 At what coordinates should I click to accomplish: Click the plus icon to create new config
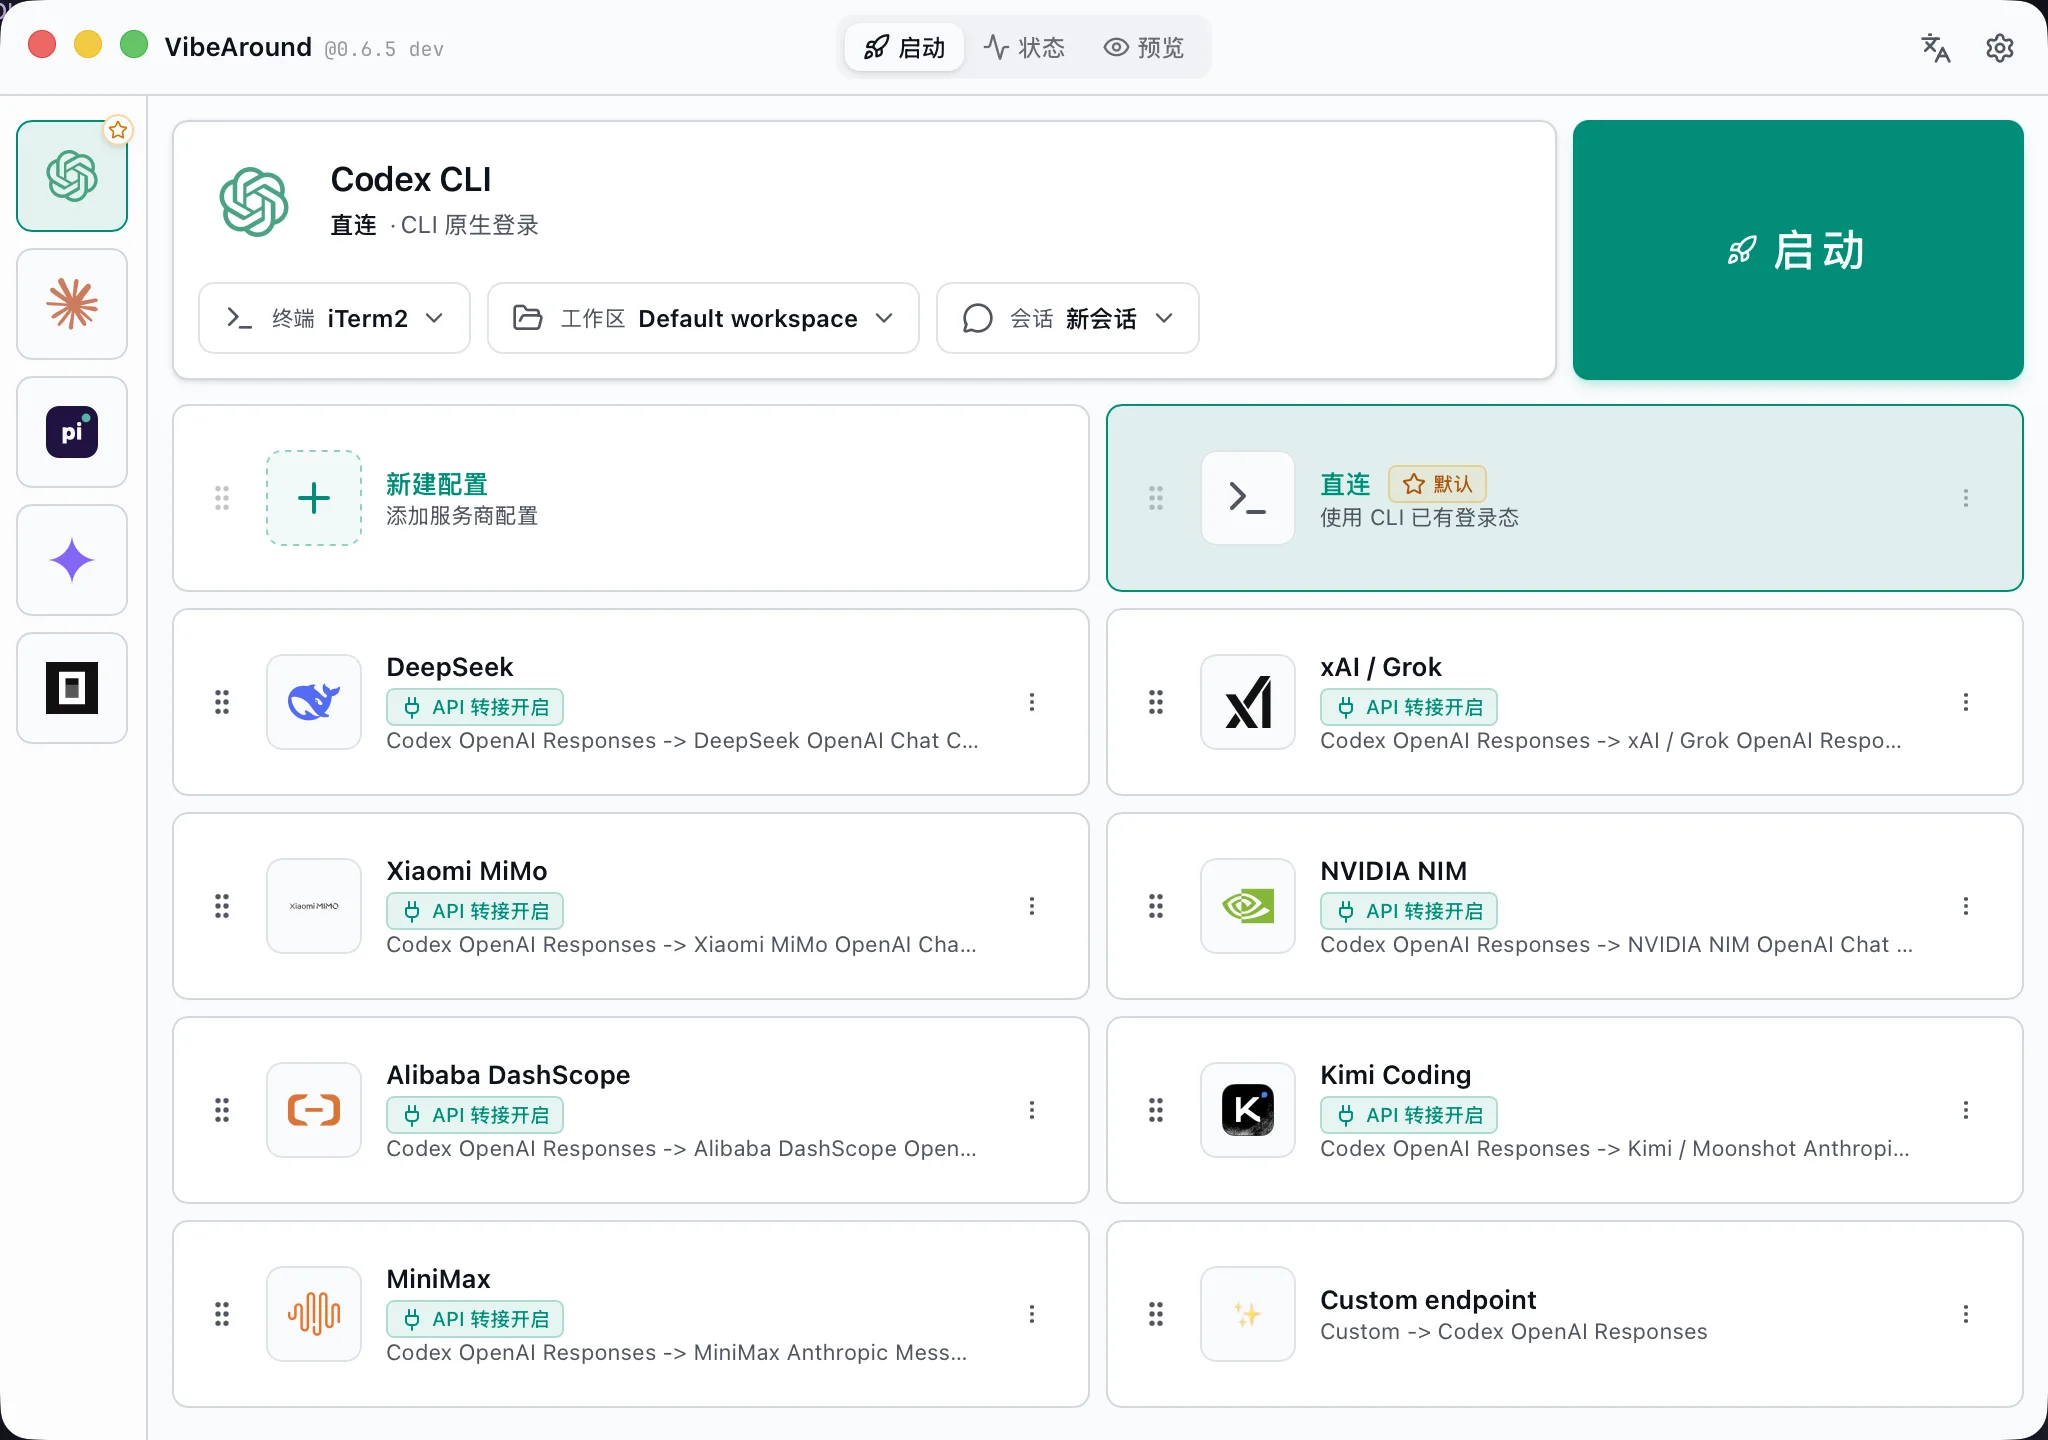click(x=314, y=498)
